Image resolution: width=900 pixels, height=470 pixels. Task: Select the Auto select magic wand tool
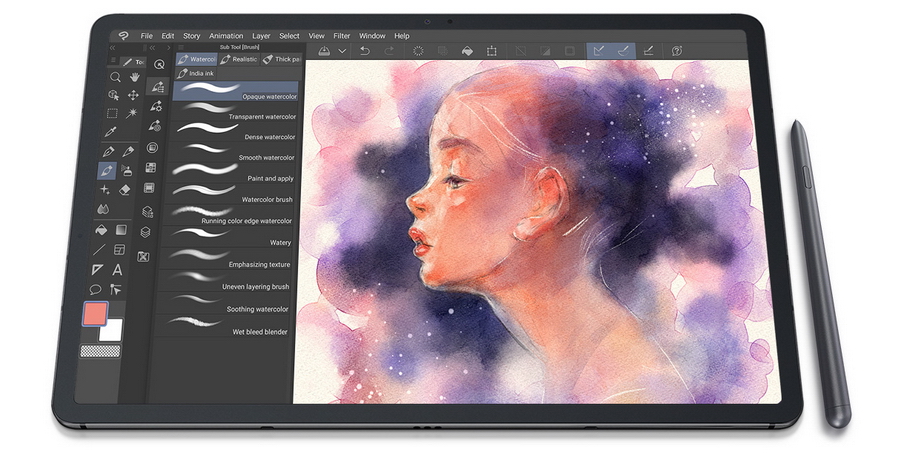pyautogui.click(x=132, y=113)
